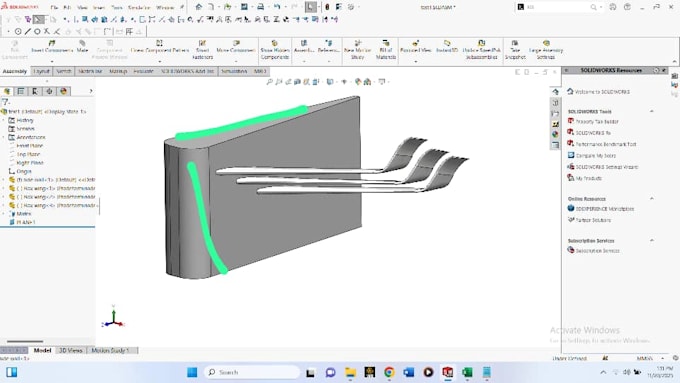Image resolution: width=680 pixels, height=383 pixels.
Task: Open DisplayManager tab
Action: click(63, 91)
